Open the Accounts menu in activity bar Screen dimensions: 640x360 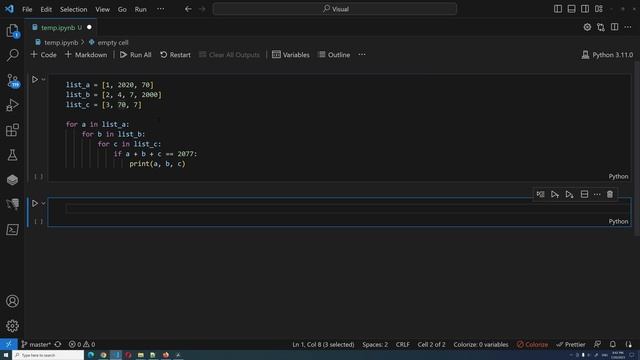tap(12, 301)
